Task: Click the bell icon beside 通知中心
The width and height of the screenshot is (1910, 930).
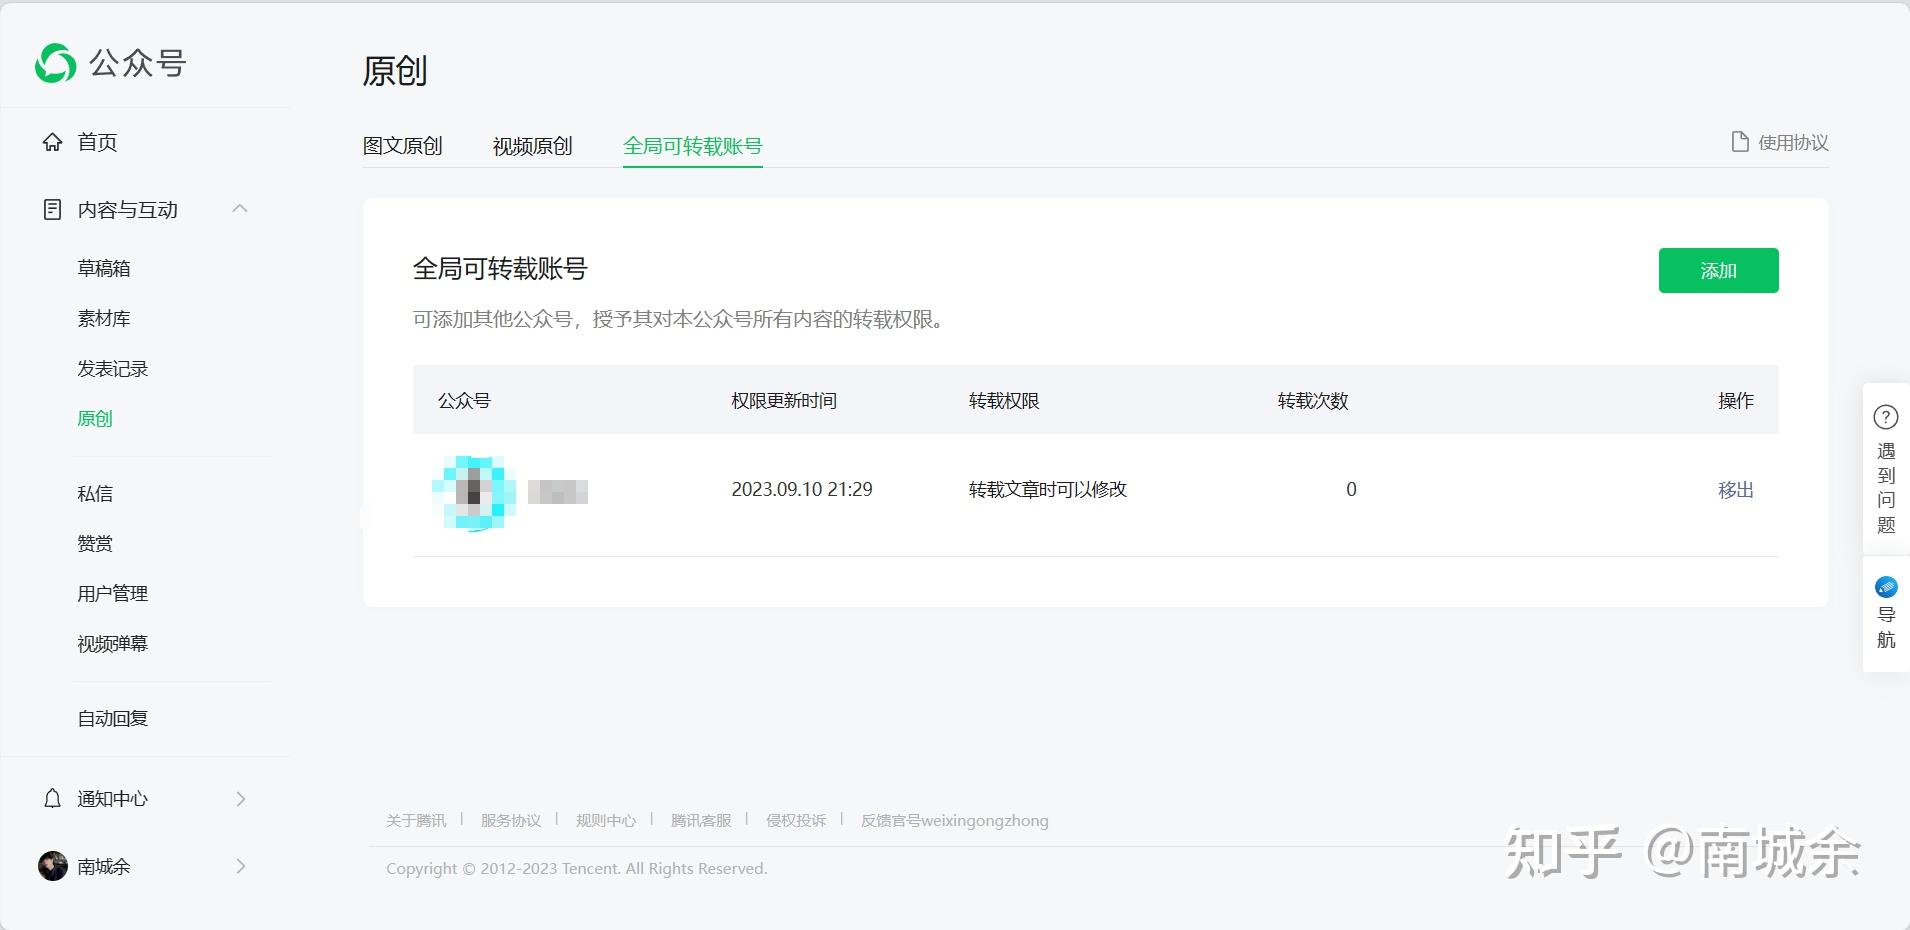Action: coord(53,798)
